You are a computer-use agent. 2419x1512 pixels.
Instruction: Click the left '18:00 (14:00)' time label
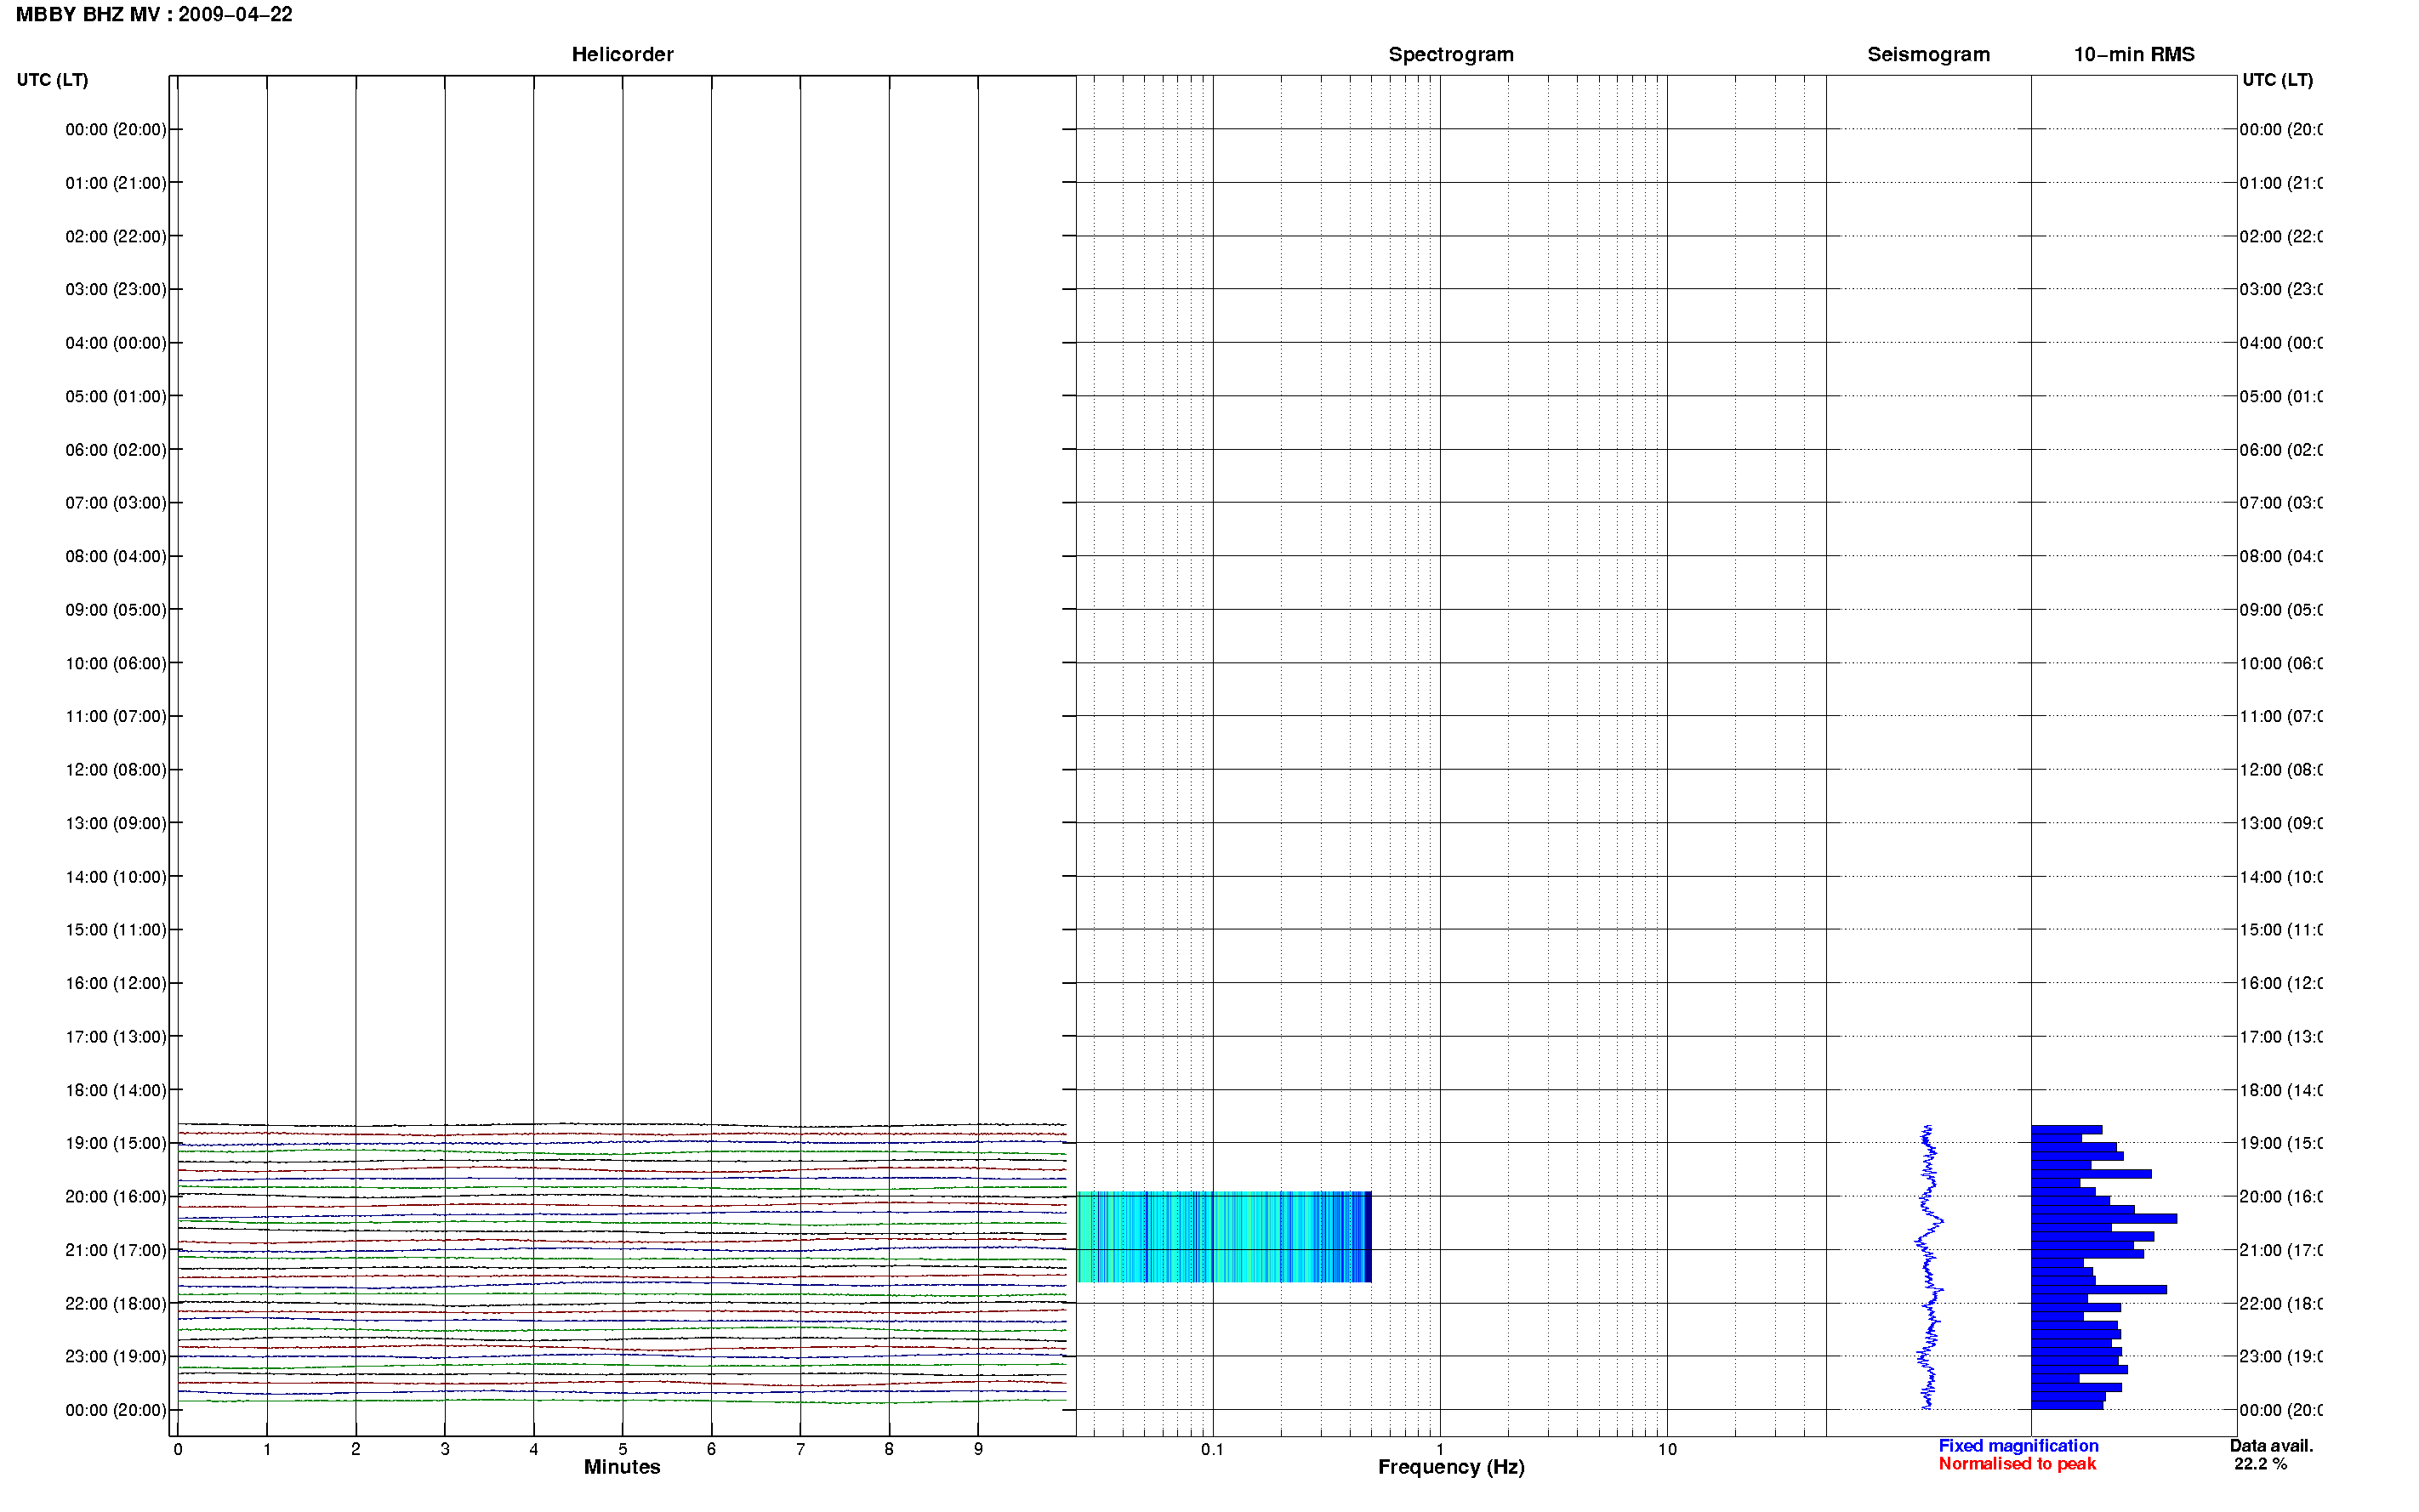point(116,1090)
